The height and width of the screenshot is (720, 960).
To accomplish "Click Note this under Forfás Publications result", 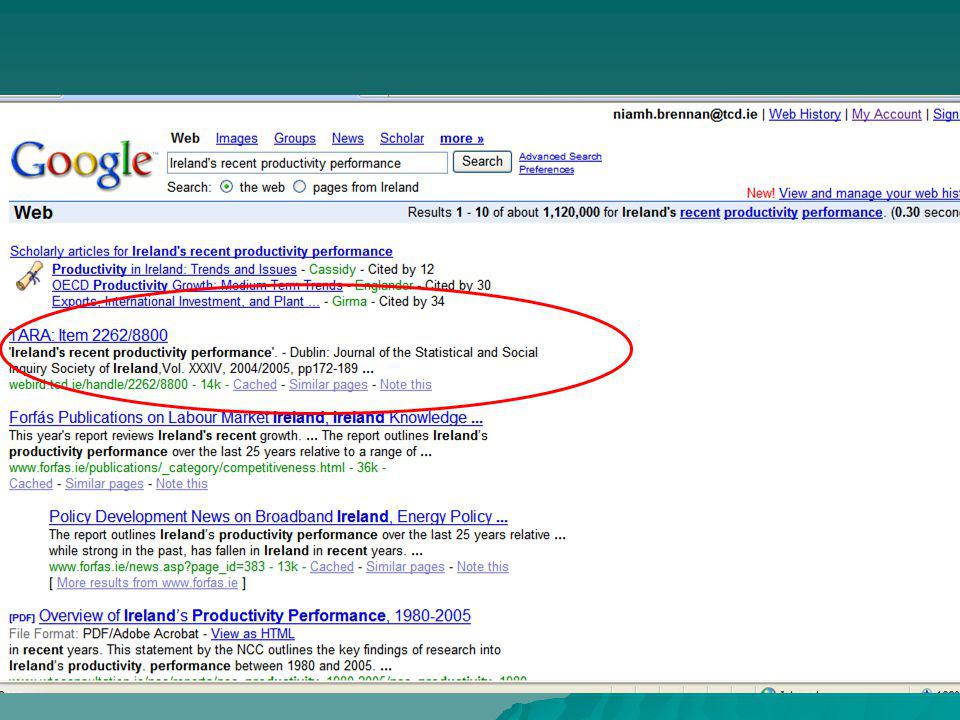I will 181,484.
